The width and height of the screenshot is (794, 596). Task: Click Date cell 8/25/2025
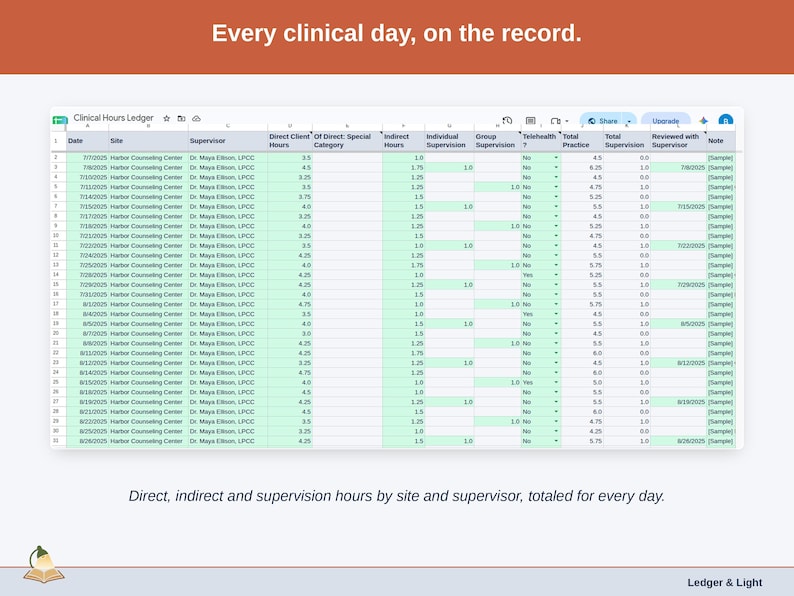point(87,431)
